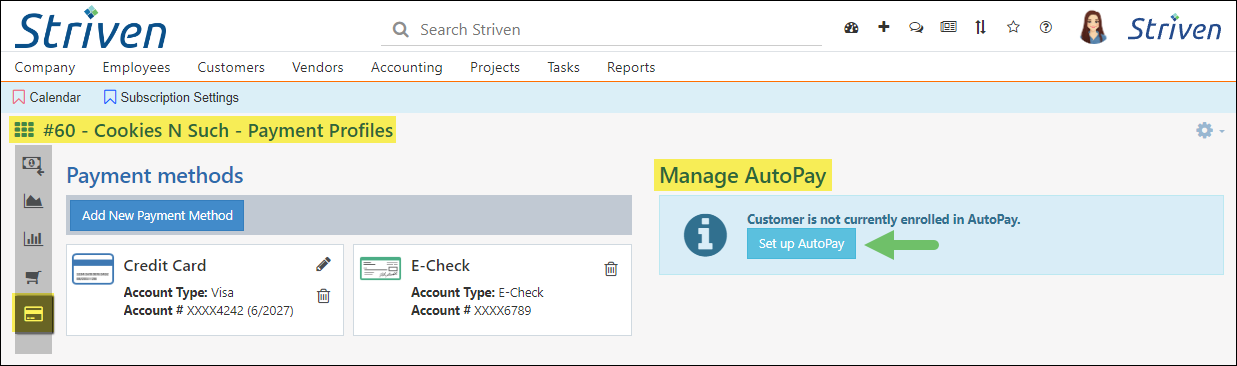The height and width of the screenshot is (366, 1237).
Task: Click the Manage AutoPay heading
Action: [743, 176]
